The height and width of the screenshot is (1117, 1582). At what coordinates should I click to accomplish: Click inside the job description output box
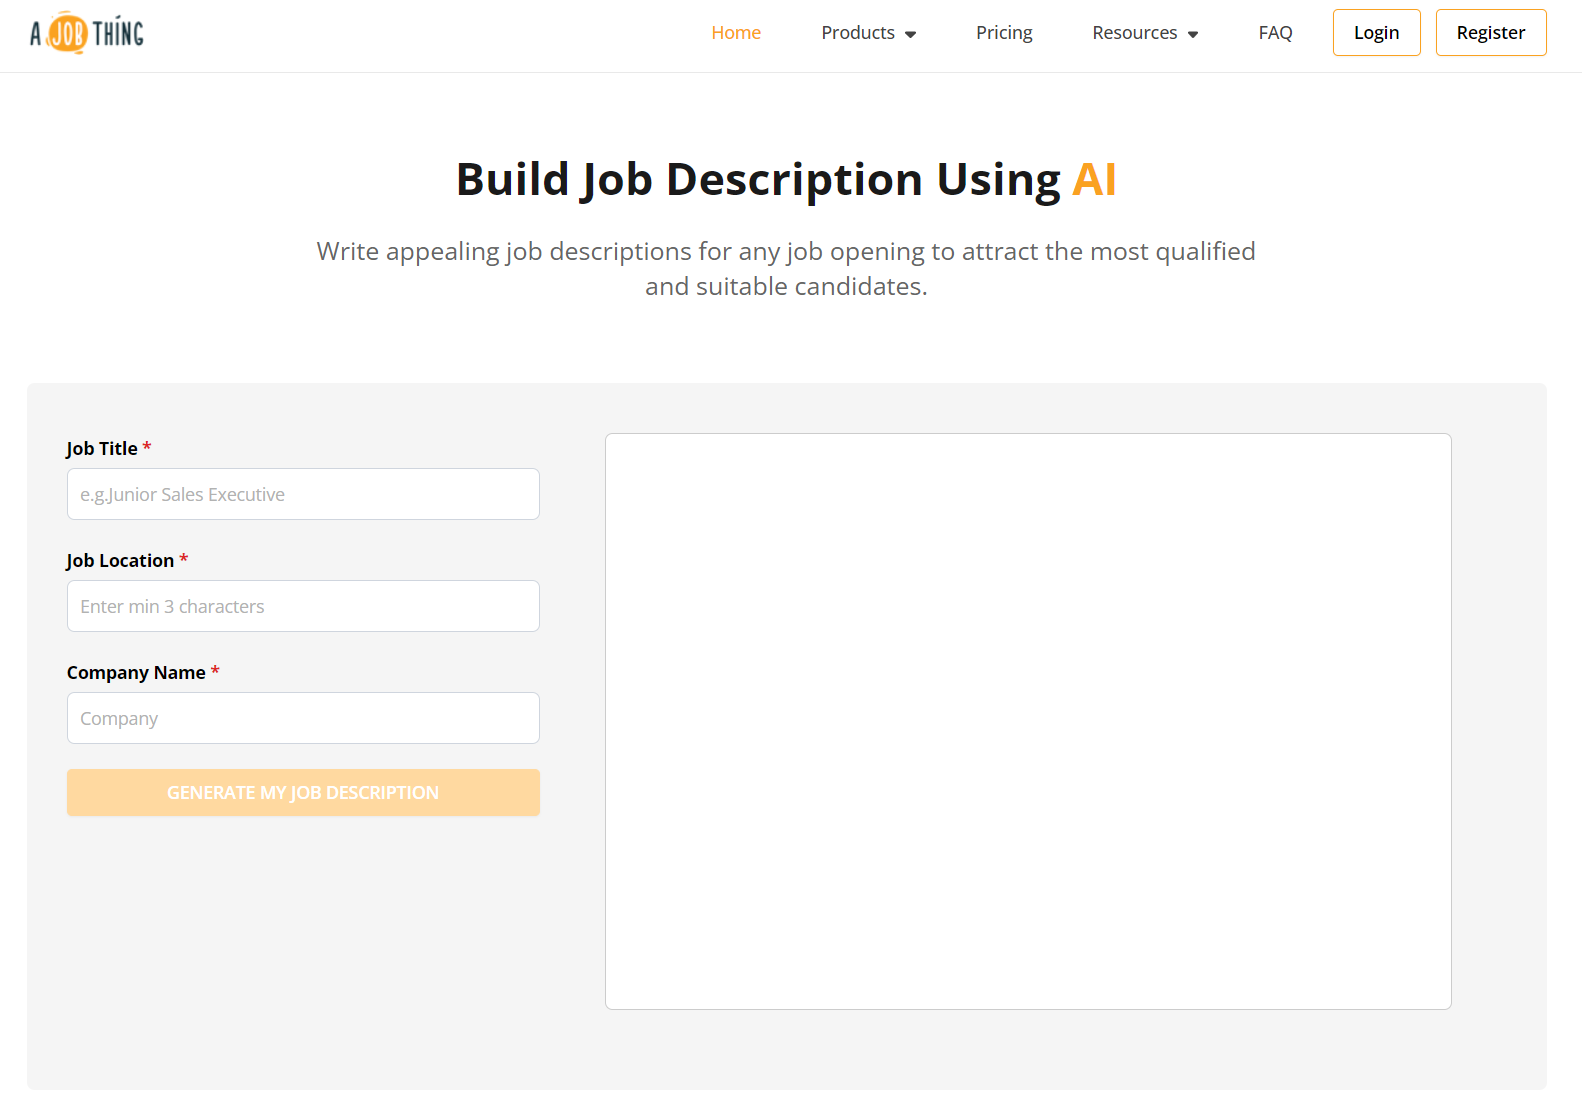1028,721
